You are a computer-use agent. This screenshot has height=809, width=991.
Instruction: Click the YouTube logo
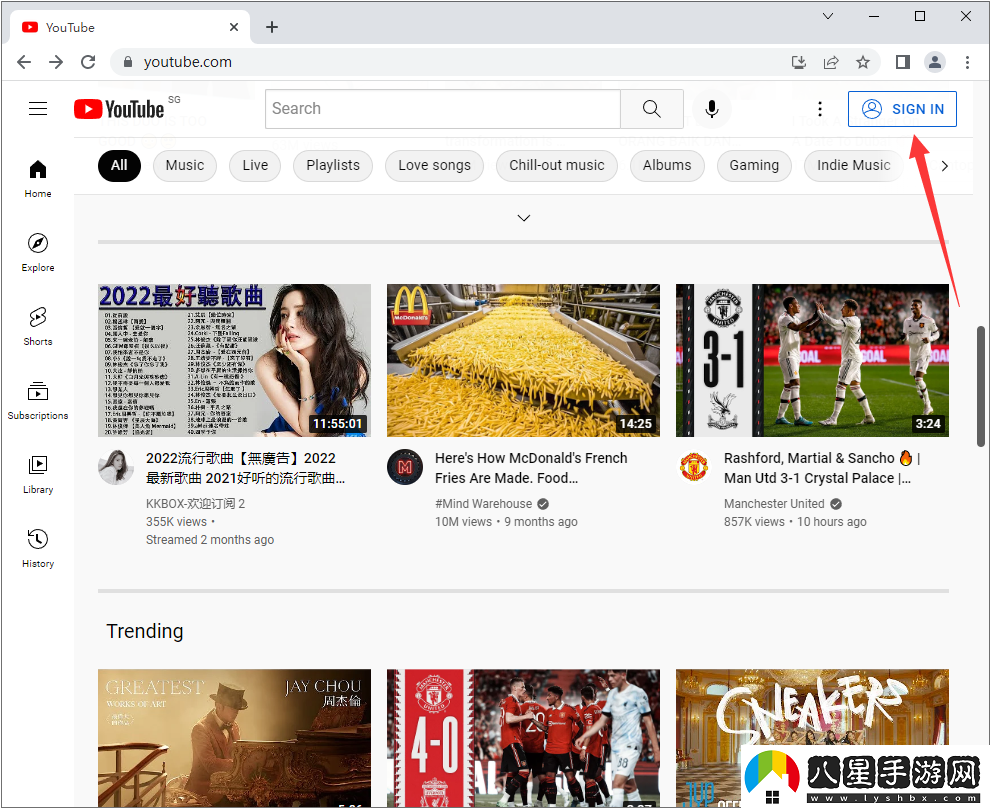point(119,109)
